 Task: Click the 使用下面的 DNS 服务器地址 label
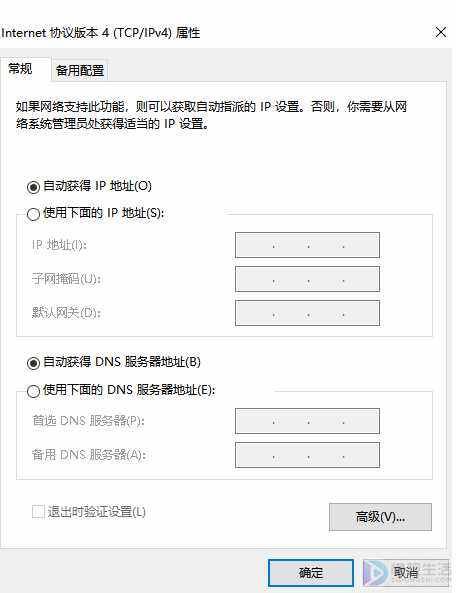(x=129, y=390)
